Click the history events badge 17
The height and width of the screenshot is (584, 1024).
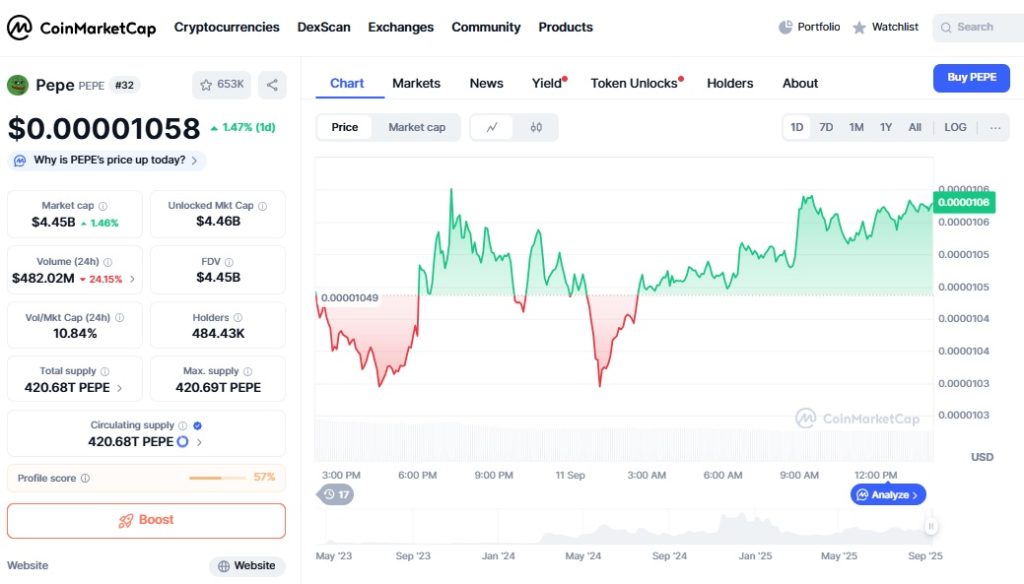click(x=336, y=495)
